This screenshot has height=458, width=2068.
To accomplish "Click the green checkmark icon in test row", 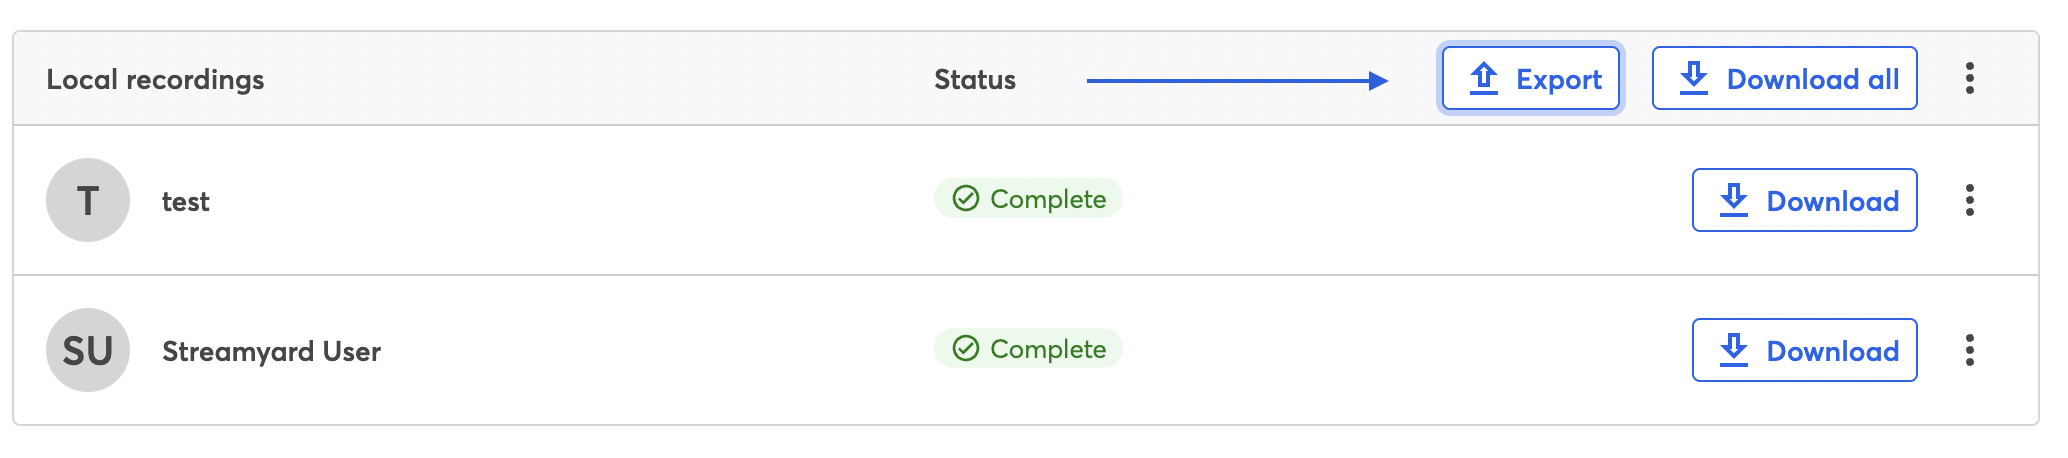I will [x=965, y=199].
